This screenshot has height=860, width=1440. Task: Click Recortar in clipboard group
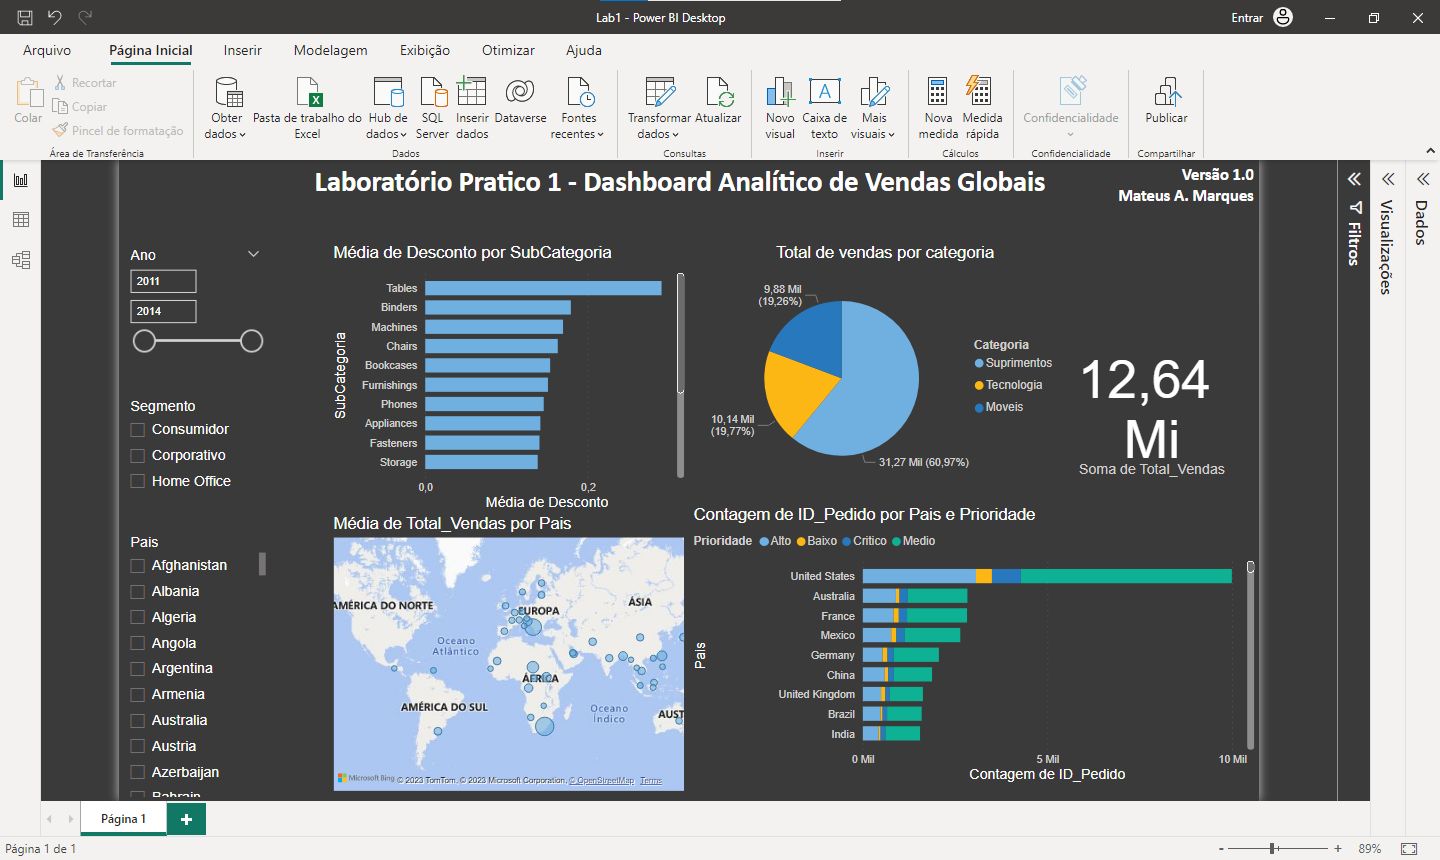click(x=85, y=83)
